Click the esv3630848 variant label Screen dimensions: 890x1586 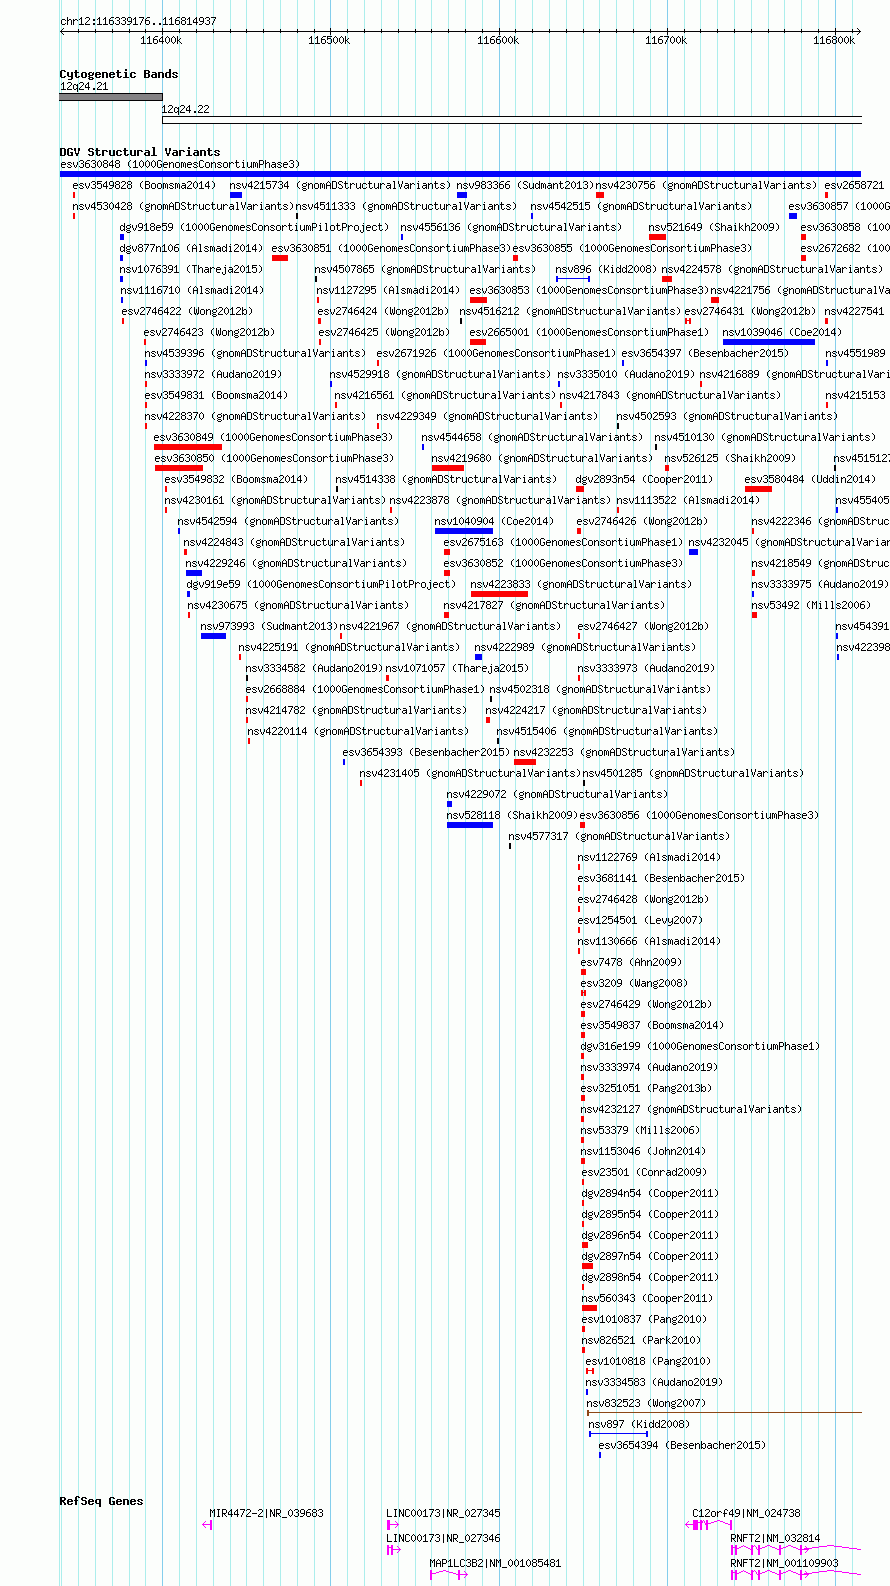coord(180,164)
